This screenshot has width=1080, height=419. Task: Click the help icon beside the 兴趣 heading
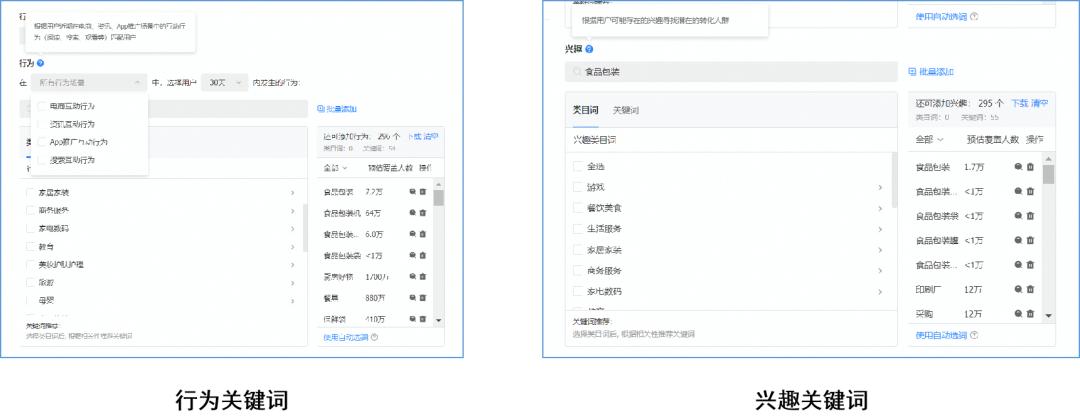[x=590, y=49]
